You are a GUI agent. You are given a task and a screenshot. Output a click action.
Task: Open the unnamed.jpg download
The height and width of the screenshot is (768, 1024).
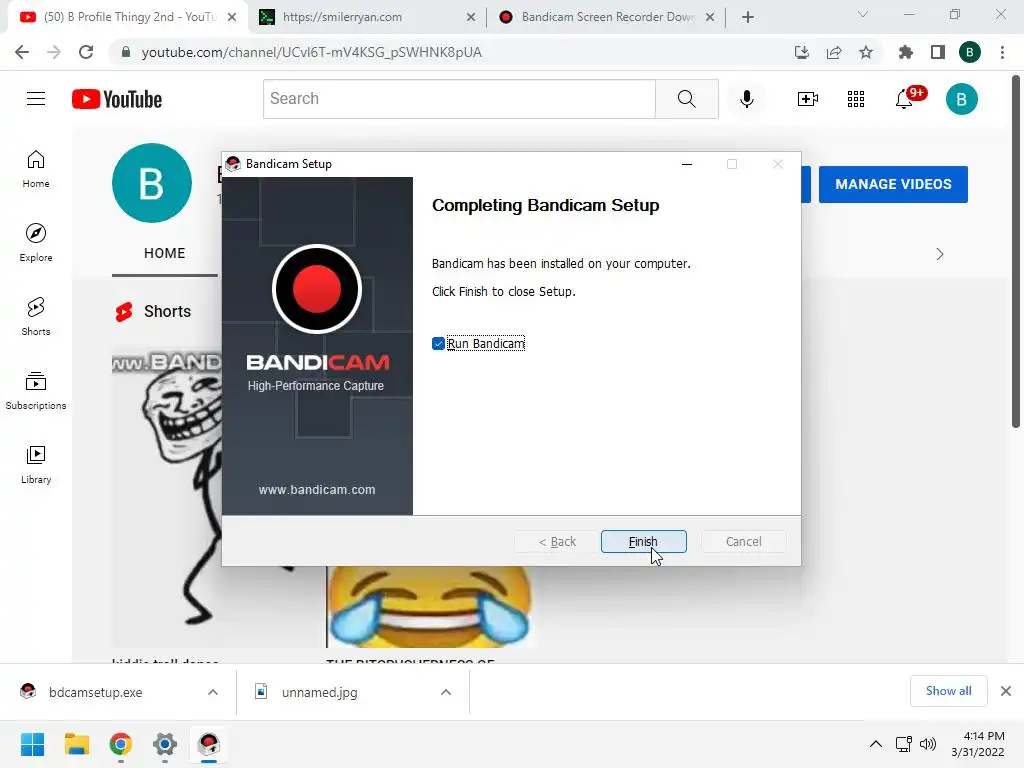pos(319,692)
